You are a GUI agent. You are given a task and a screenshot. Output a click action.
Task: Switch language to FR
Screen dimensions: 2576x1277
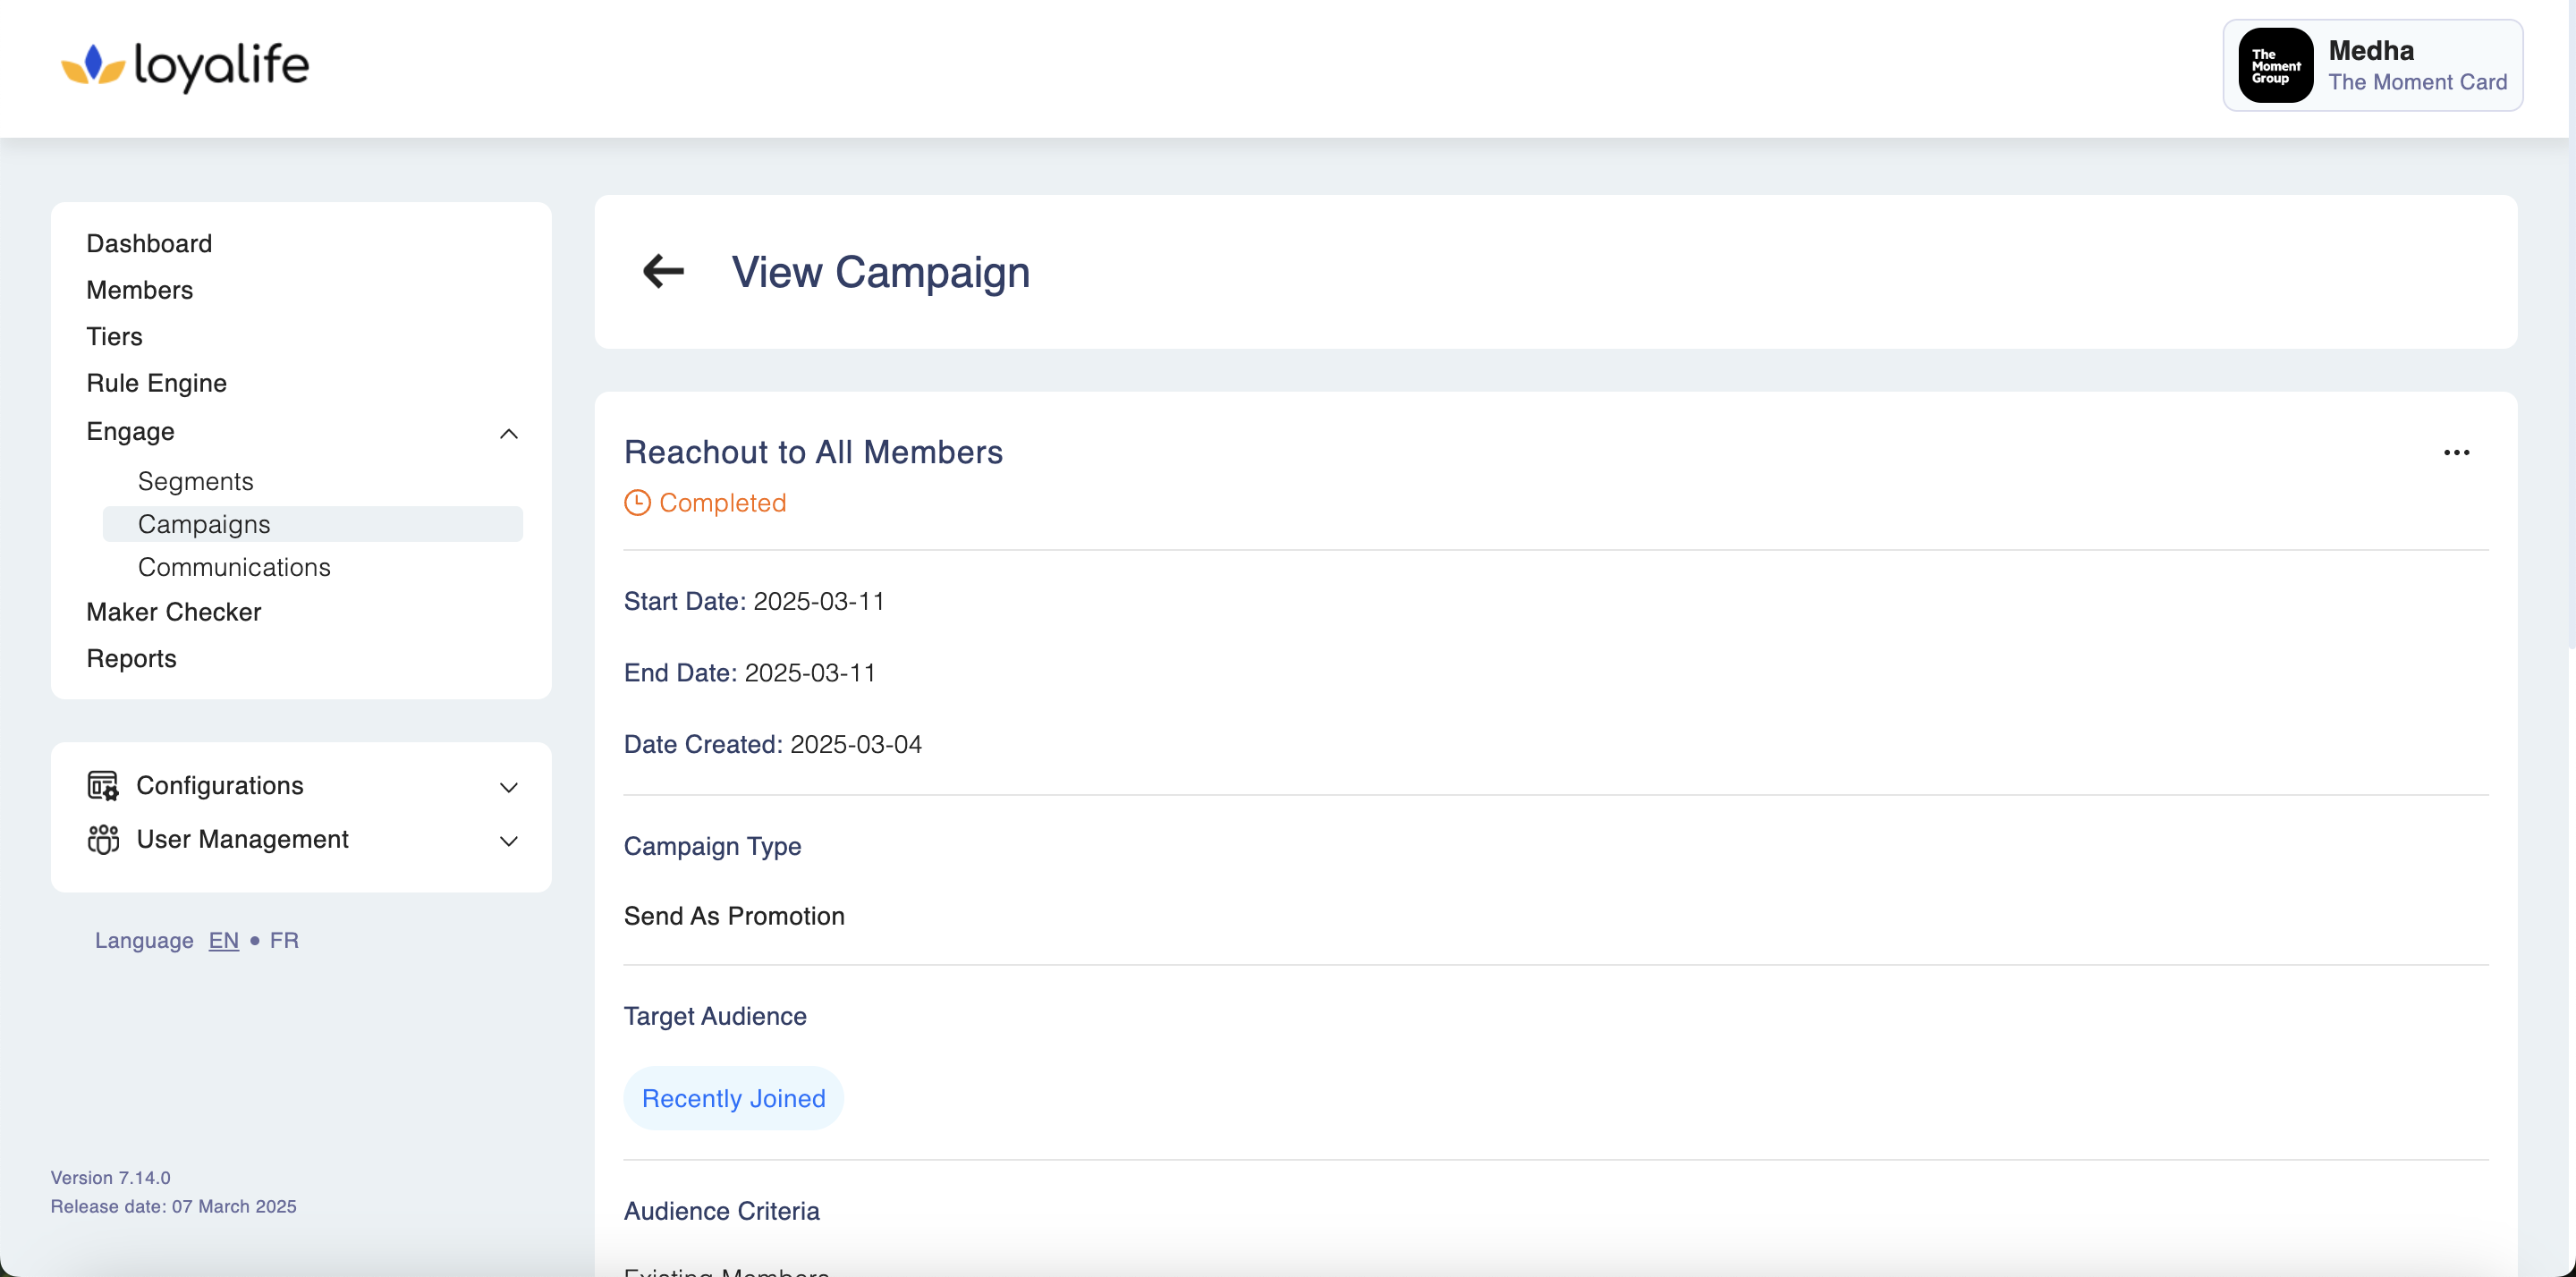click(284, 940)
